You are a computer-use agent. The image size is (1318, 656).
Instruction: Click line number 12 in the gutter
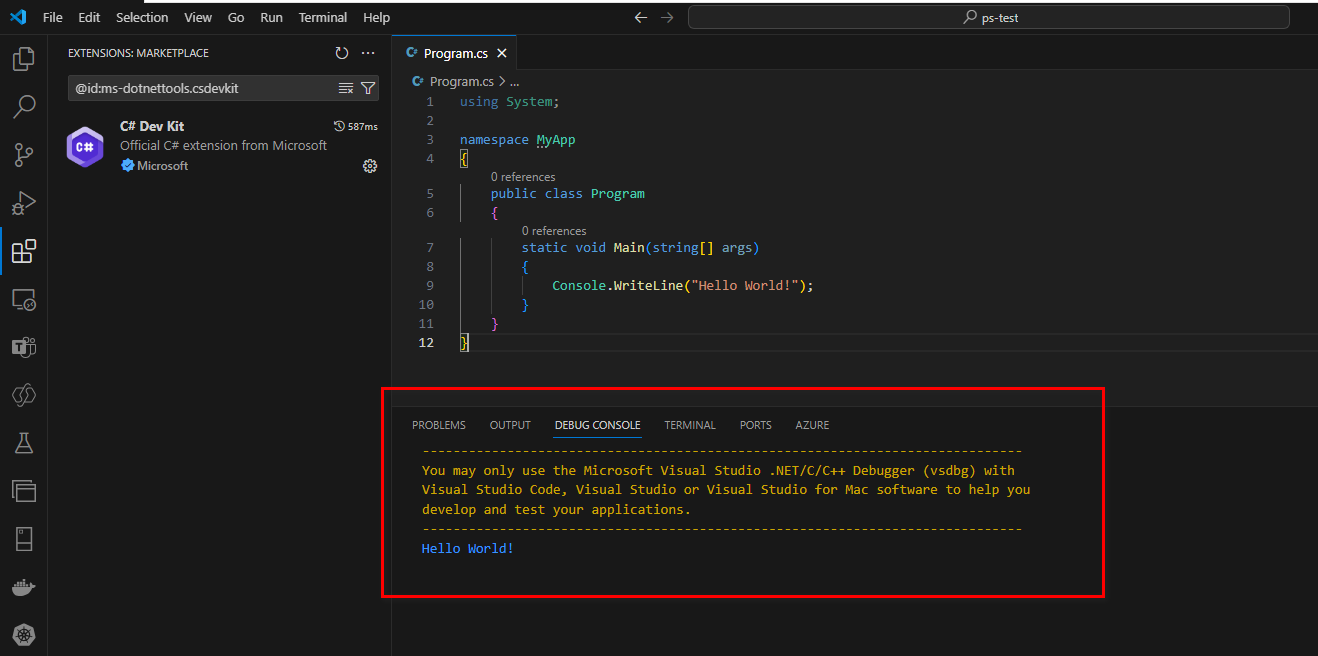pos(427,343)
